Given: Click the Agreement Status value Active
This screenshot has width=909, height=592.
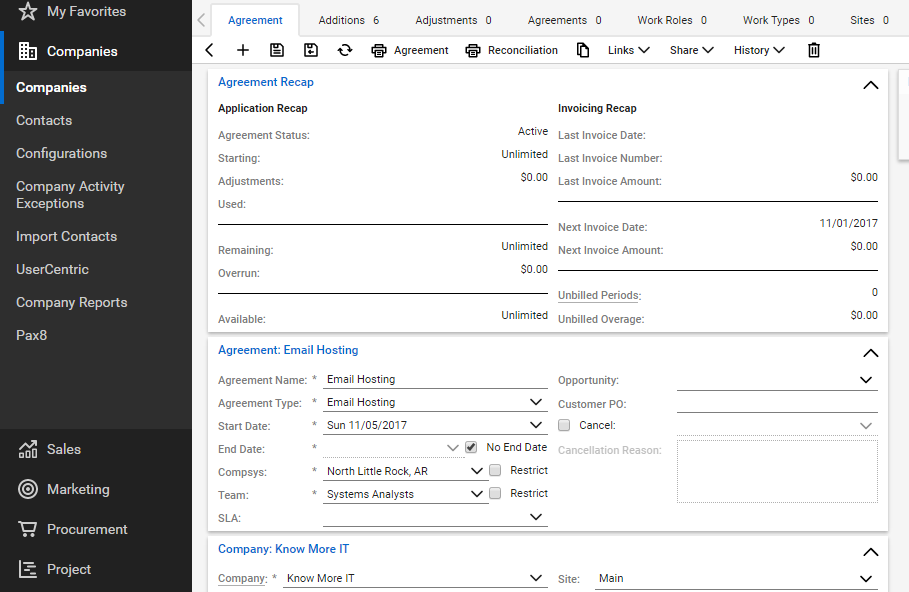Looking at the screenshot, I should point(533,132).
